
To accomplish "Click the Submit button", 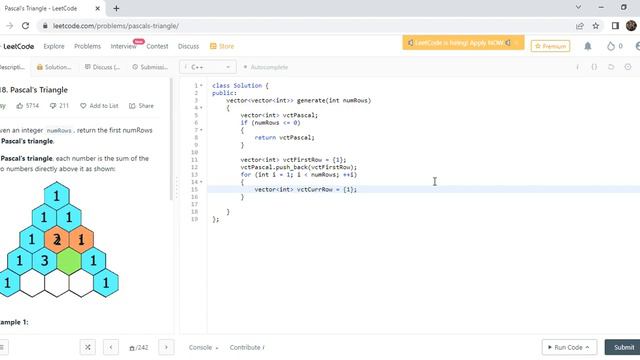I will click(622, 347).
